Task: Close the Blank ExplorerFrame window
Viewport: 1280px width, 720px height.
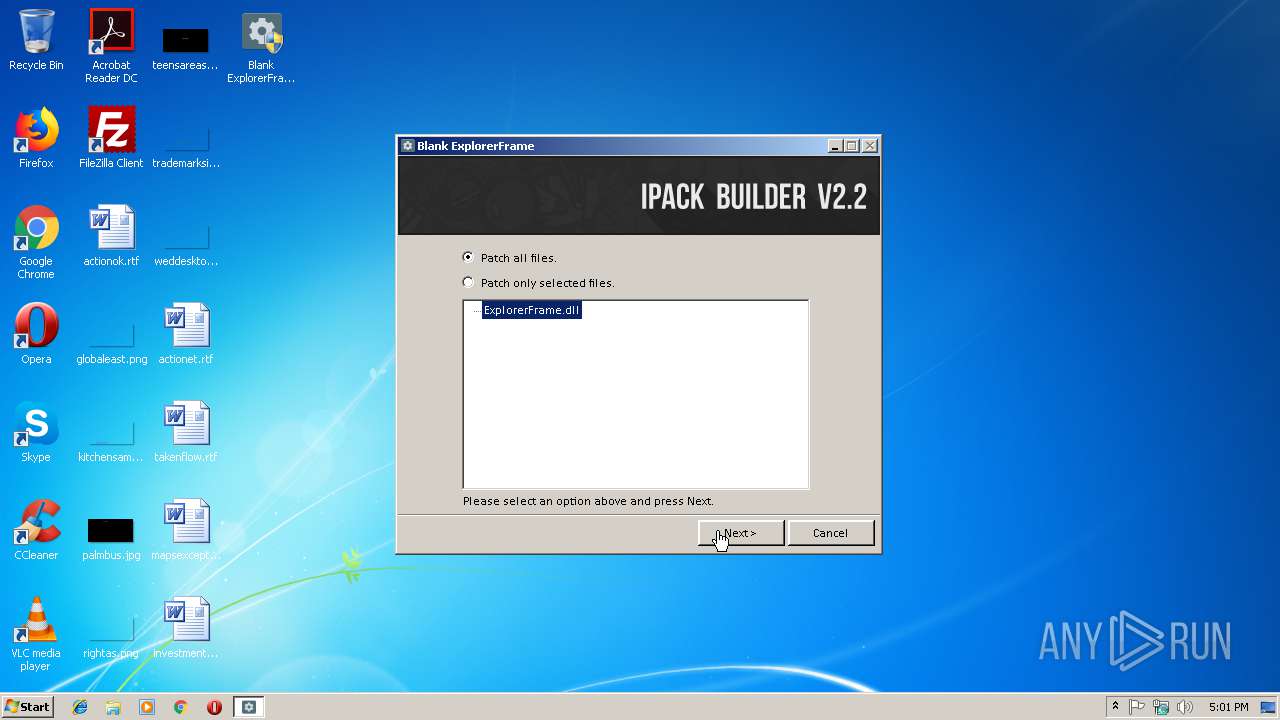Action: (870, 146)
